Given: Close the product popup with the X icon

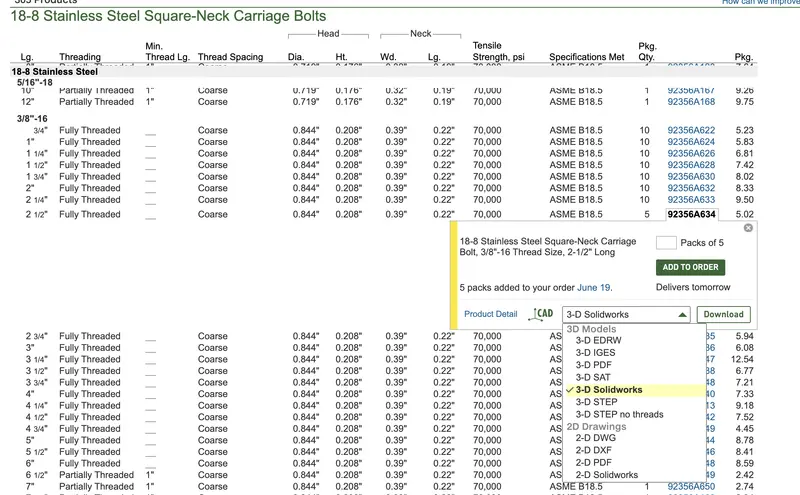Looking at the screenshot, I should point(748,228).
